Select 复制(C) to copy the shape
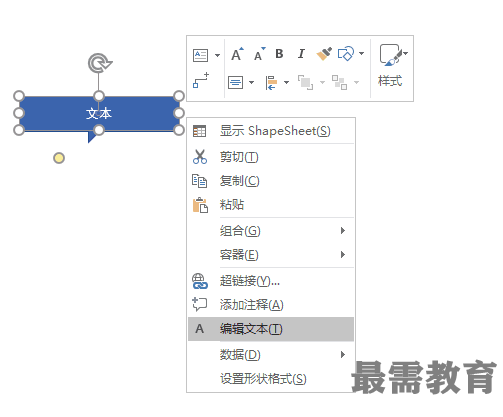 (271, 181)
